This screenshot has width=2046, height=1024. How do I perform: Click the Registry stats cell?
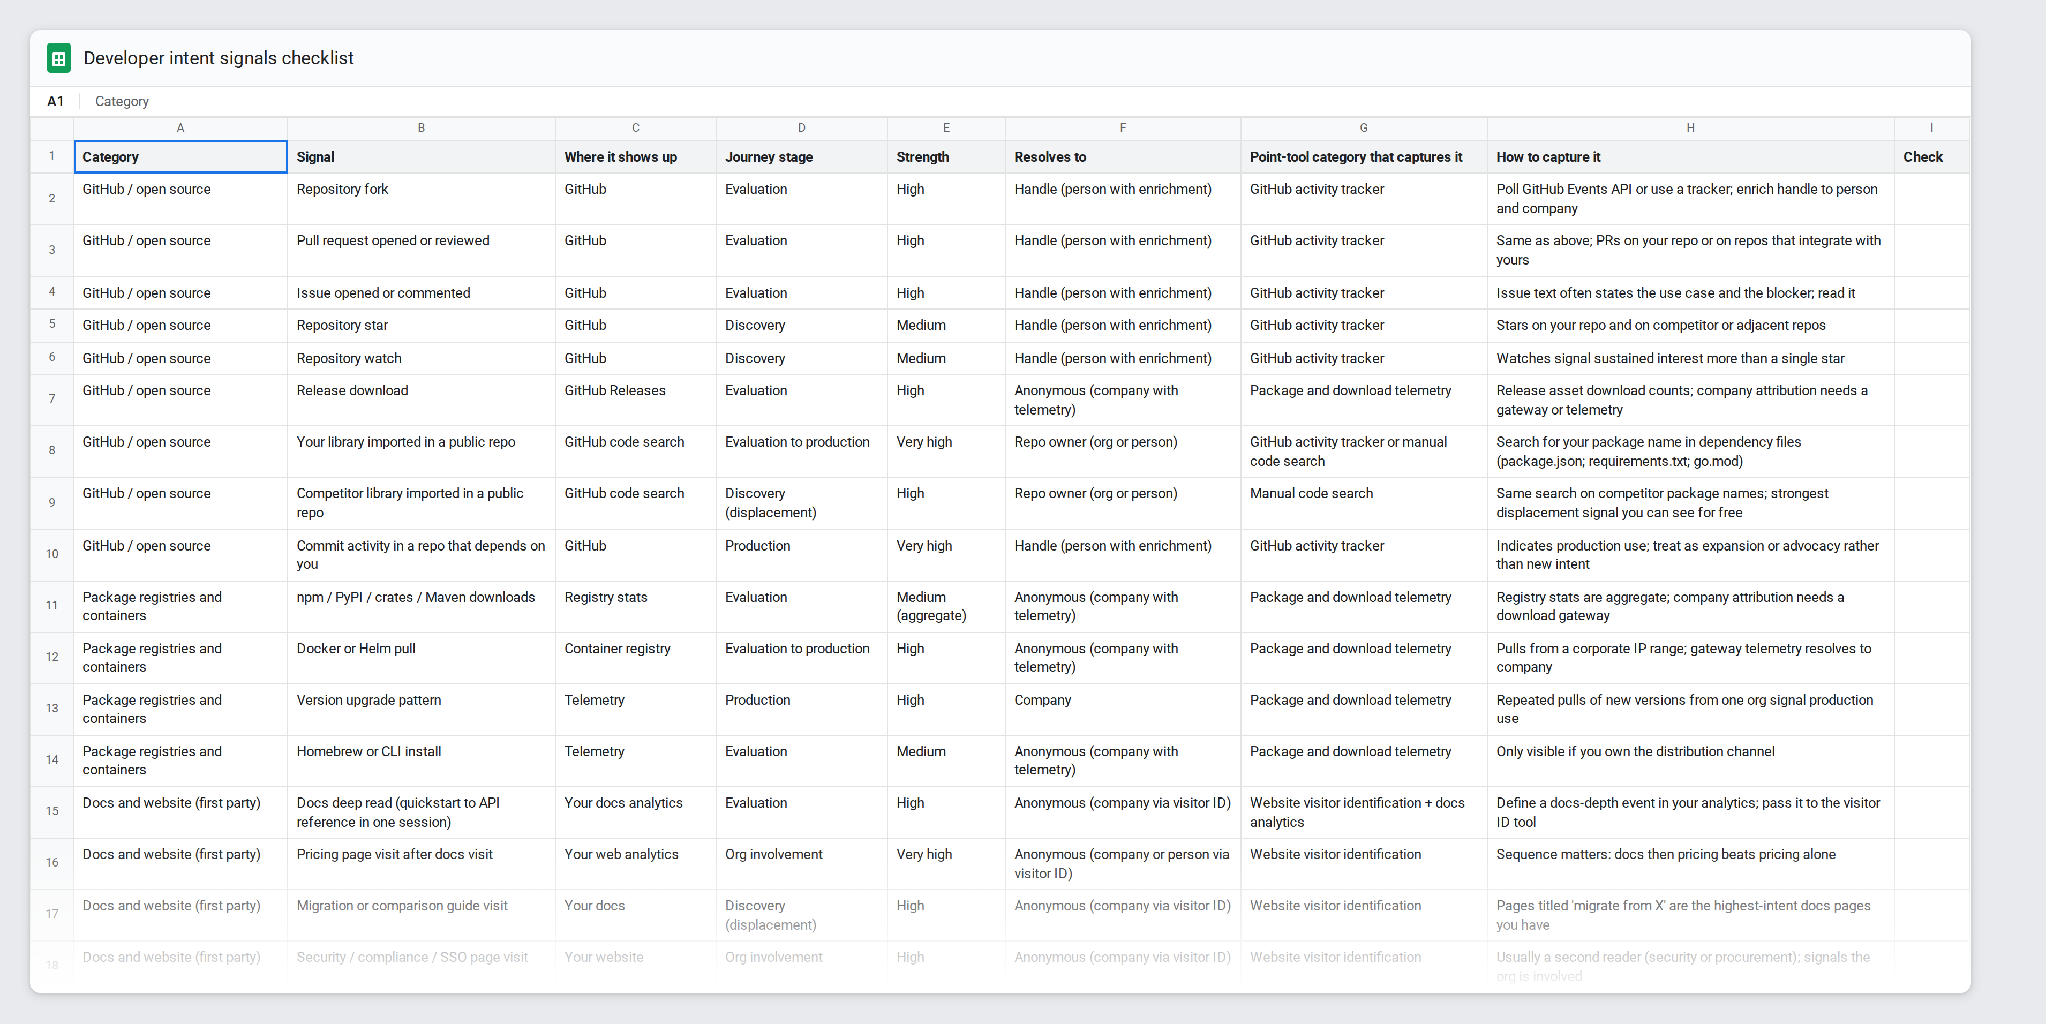click(636, 607)
